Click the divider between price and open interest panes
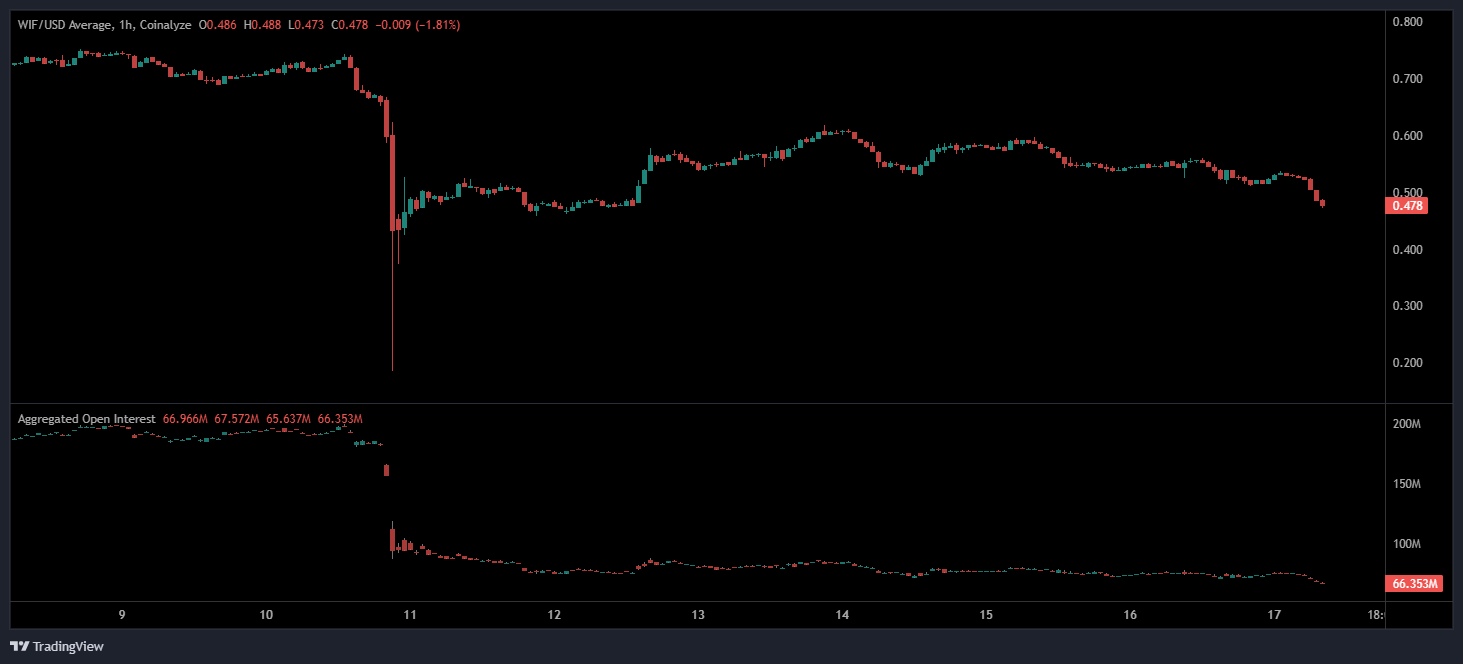The image size is (1463, 664). 700,403
